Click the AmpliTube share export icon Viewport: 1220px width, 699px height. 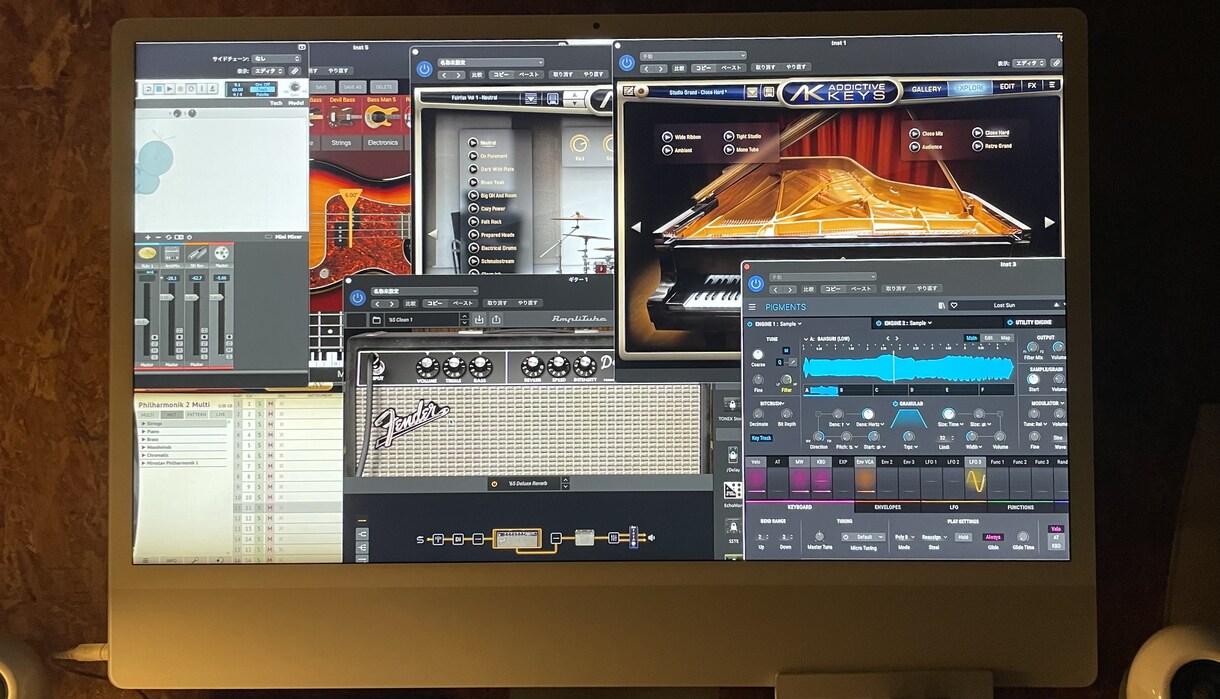496,320
